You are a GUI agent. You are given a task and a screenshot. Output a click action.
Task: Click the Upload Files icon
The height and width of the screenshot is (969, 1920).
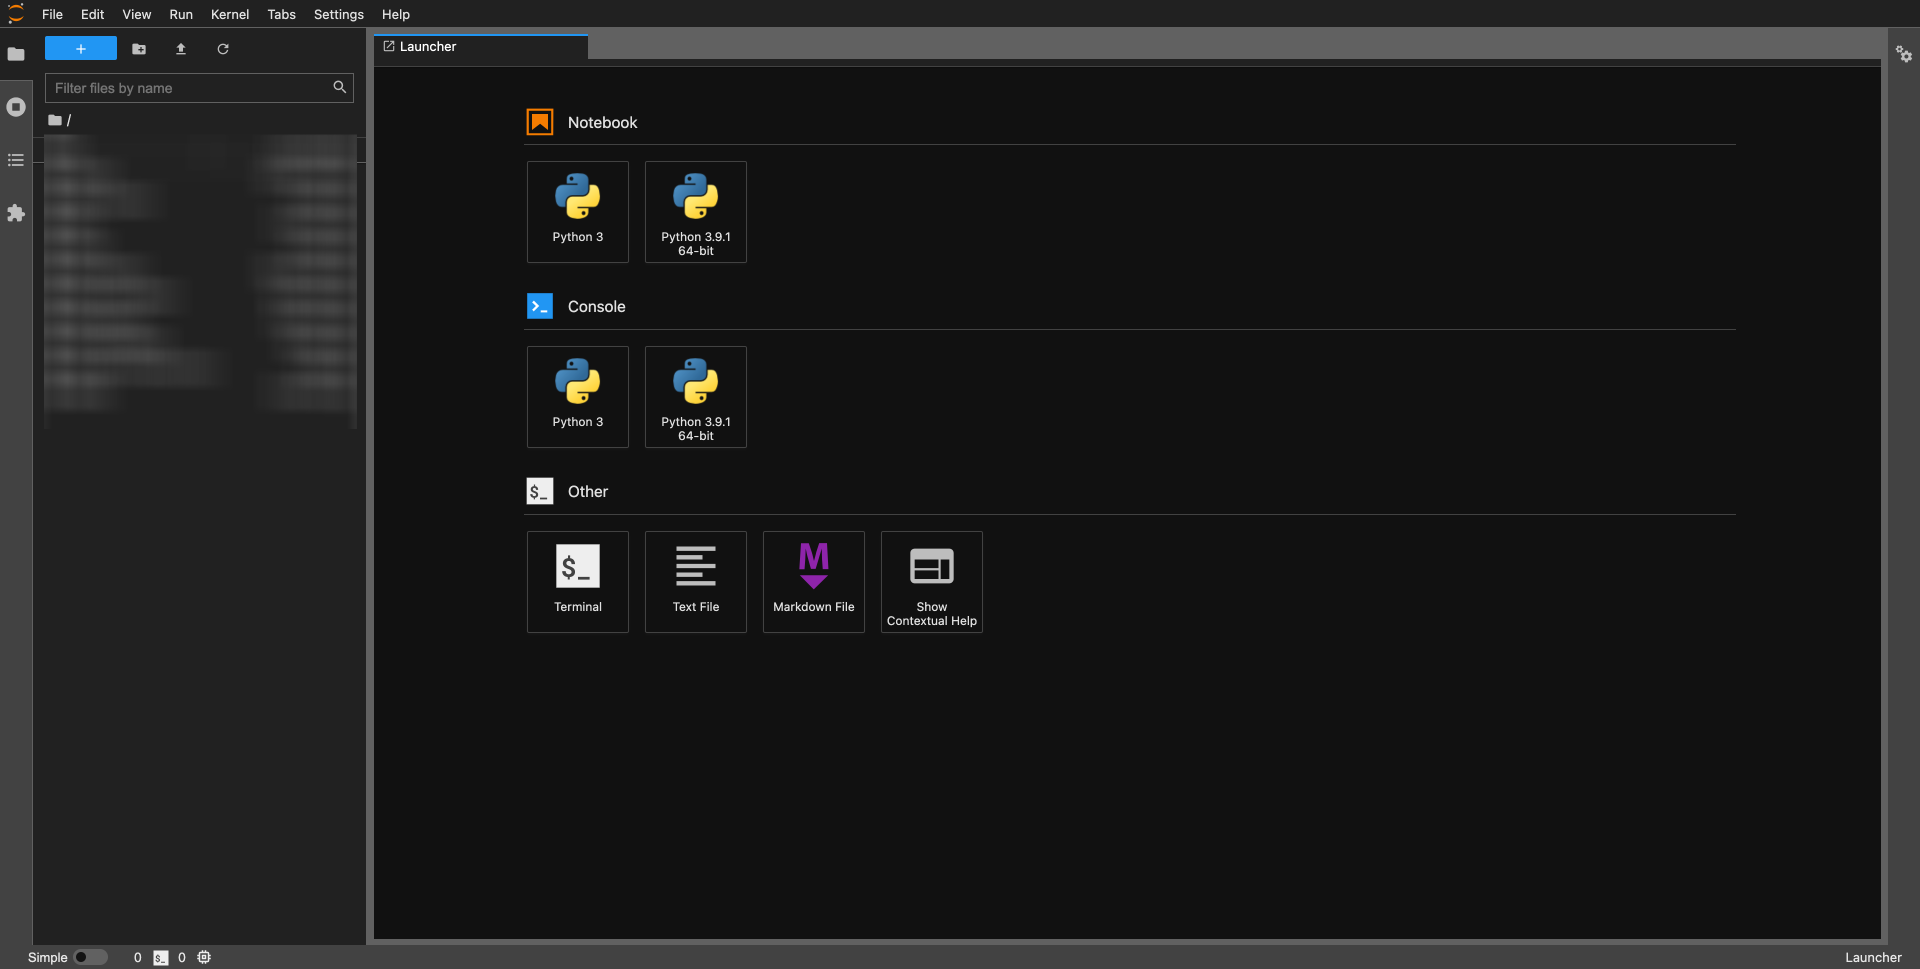pos(181,49)
